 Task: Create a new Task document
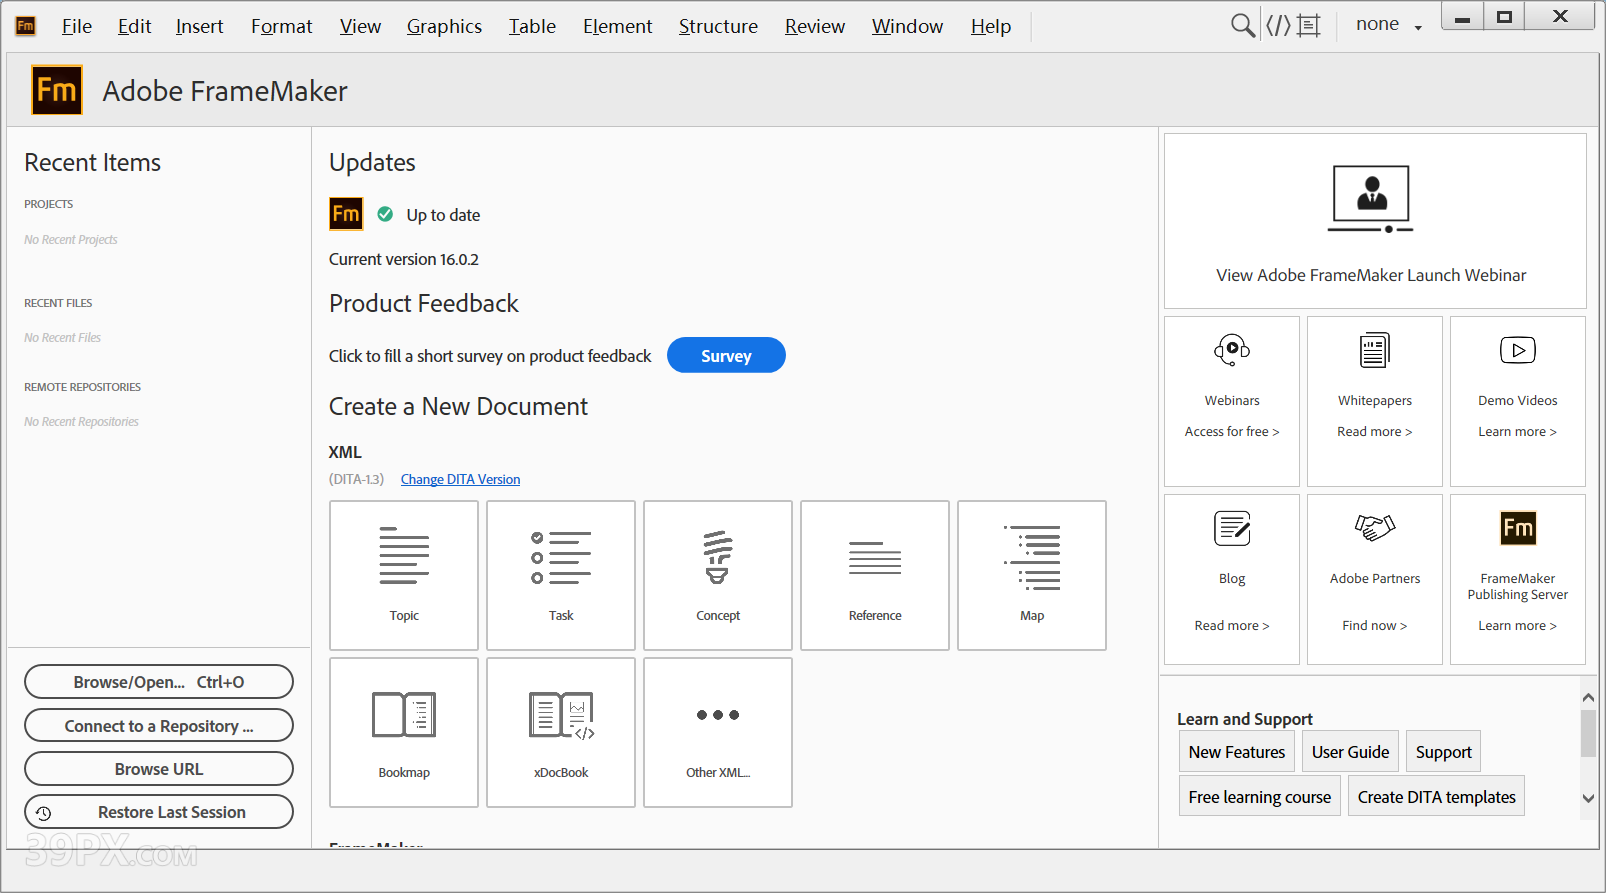561,575
